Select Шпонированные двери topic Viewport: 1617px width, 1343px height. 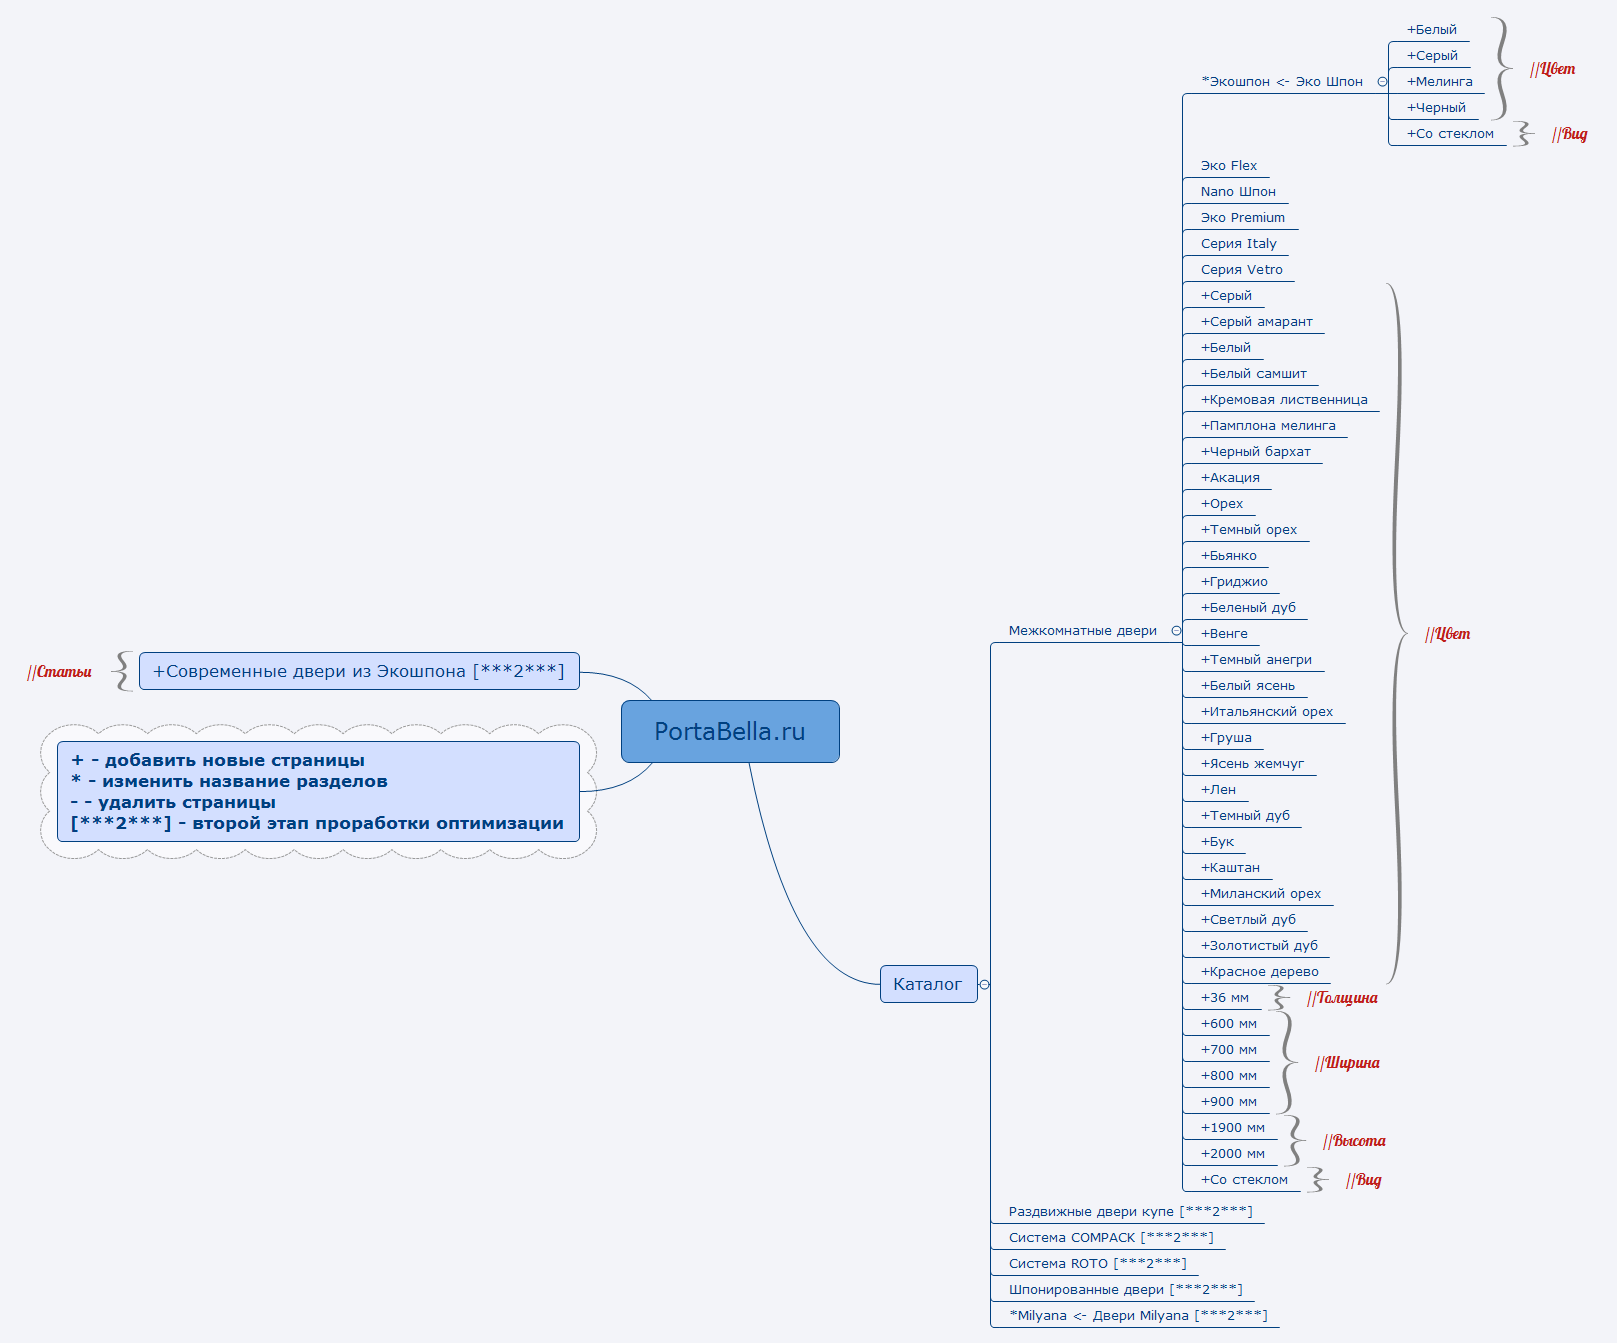pyautogui.click(x=1125, y=1290)
